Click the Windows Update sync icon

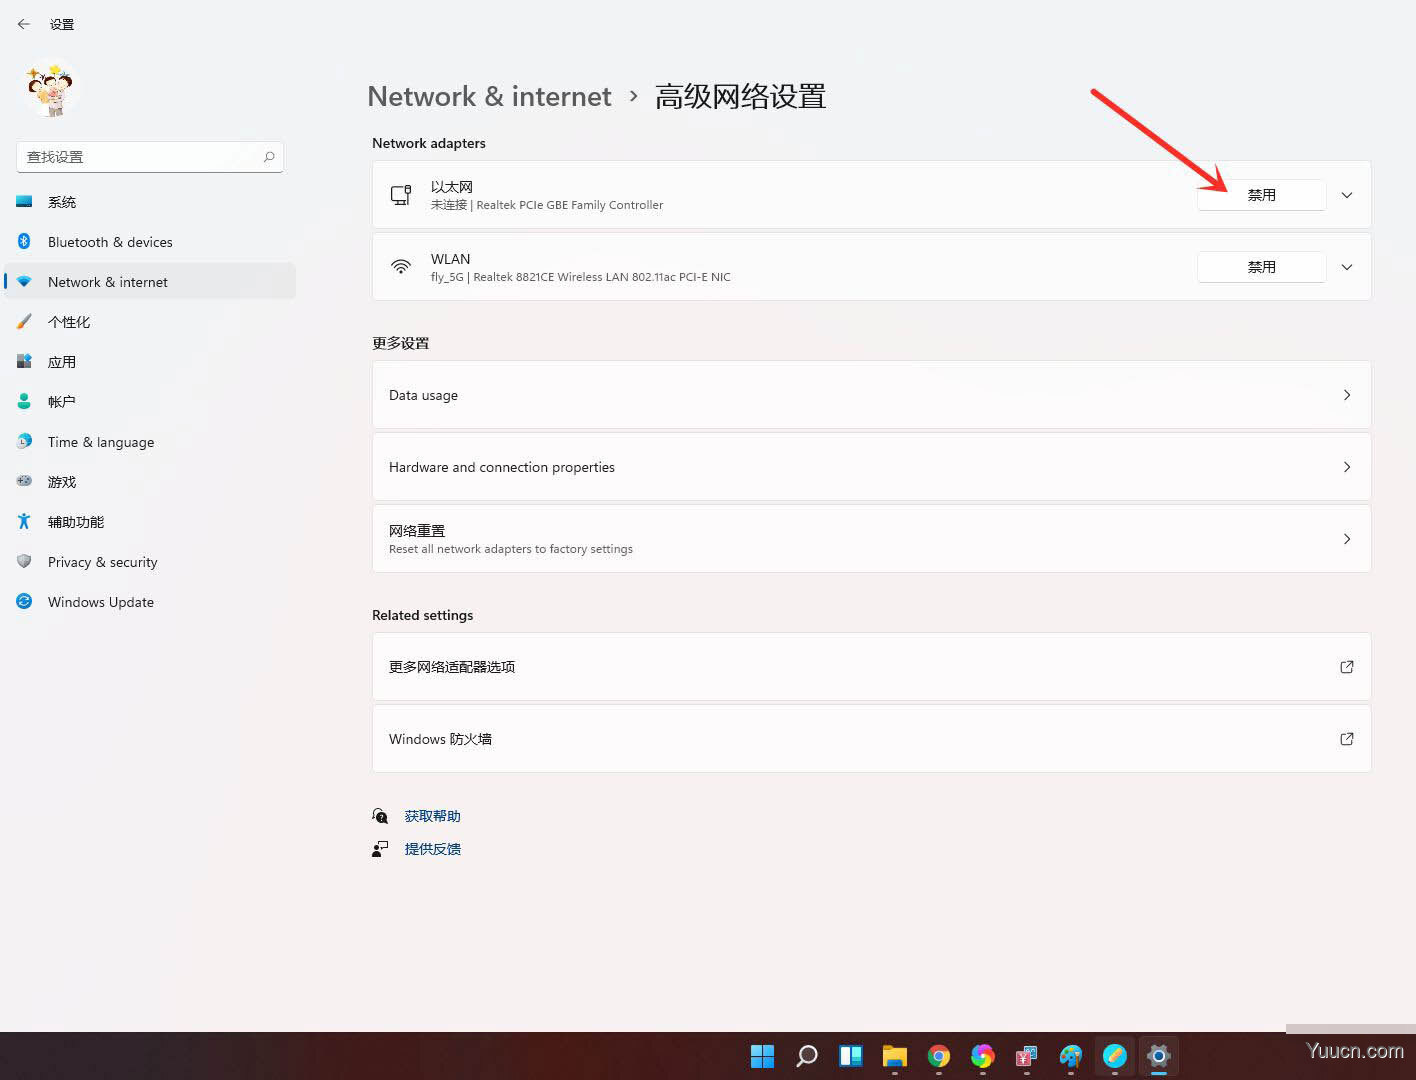pyautogui.click(x=24, y=601)
